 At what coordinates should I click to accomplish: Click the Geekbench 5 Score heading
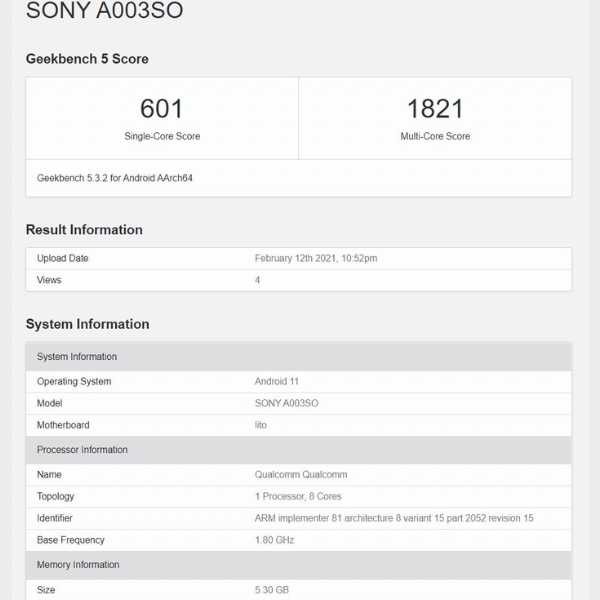point(87,59)
